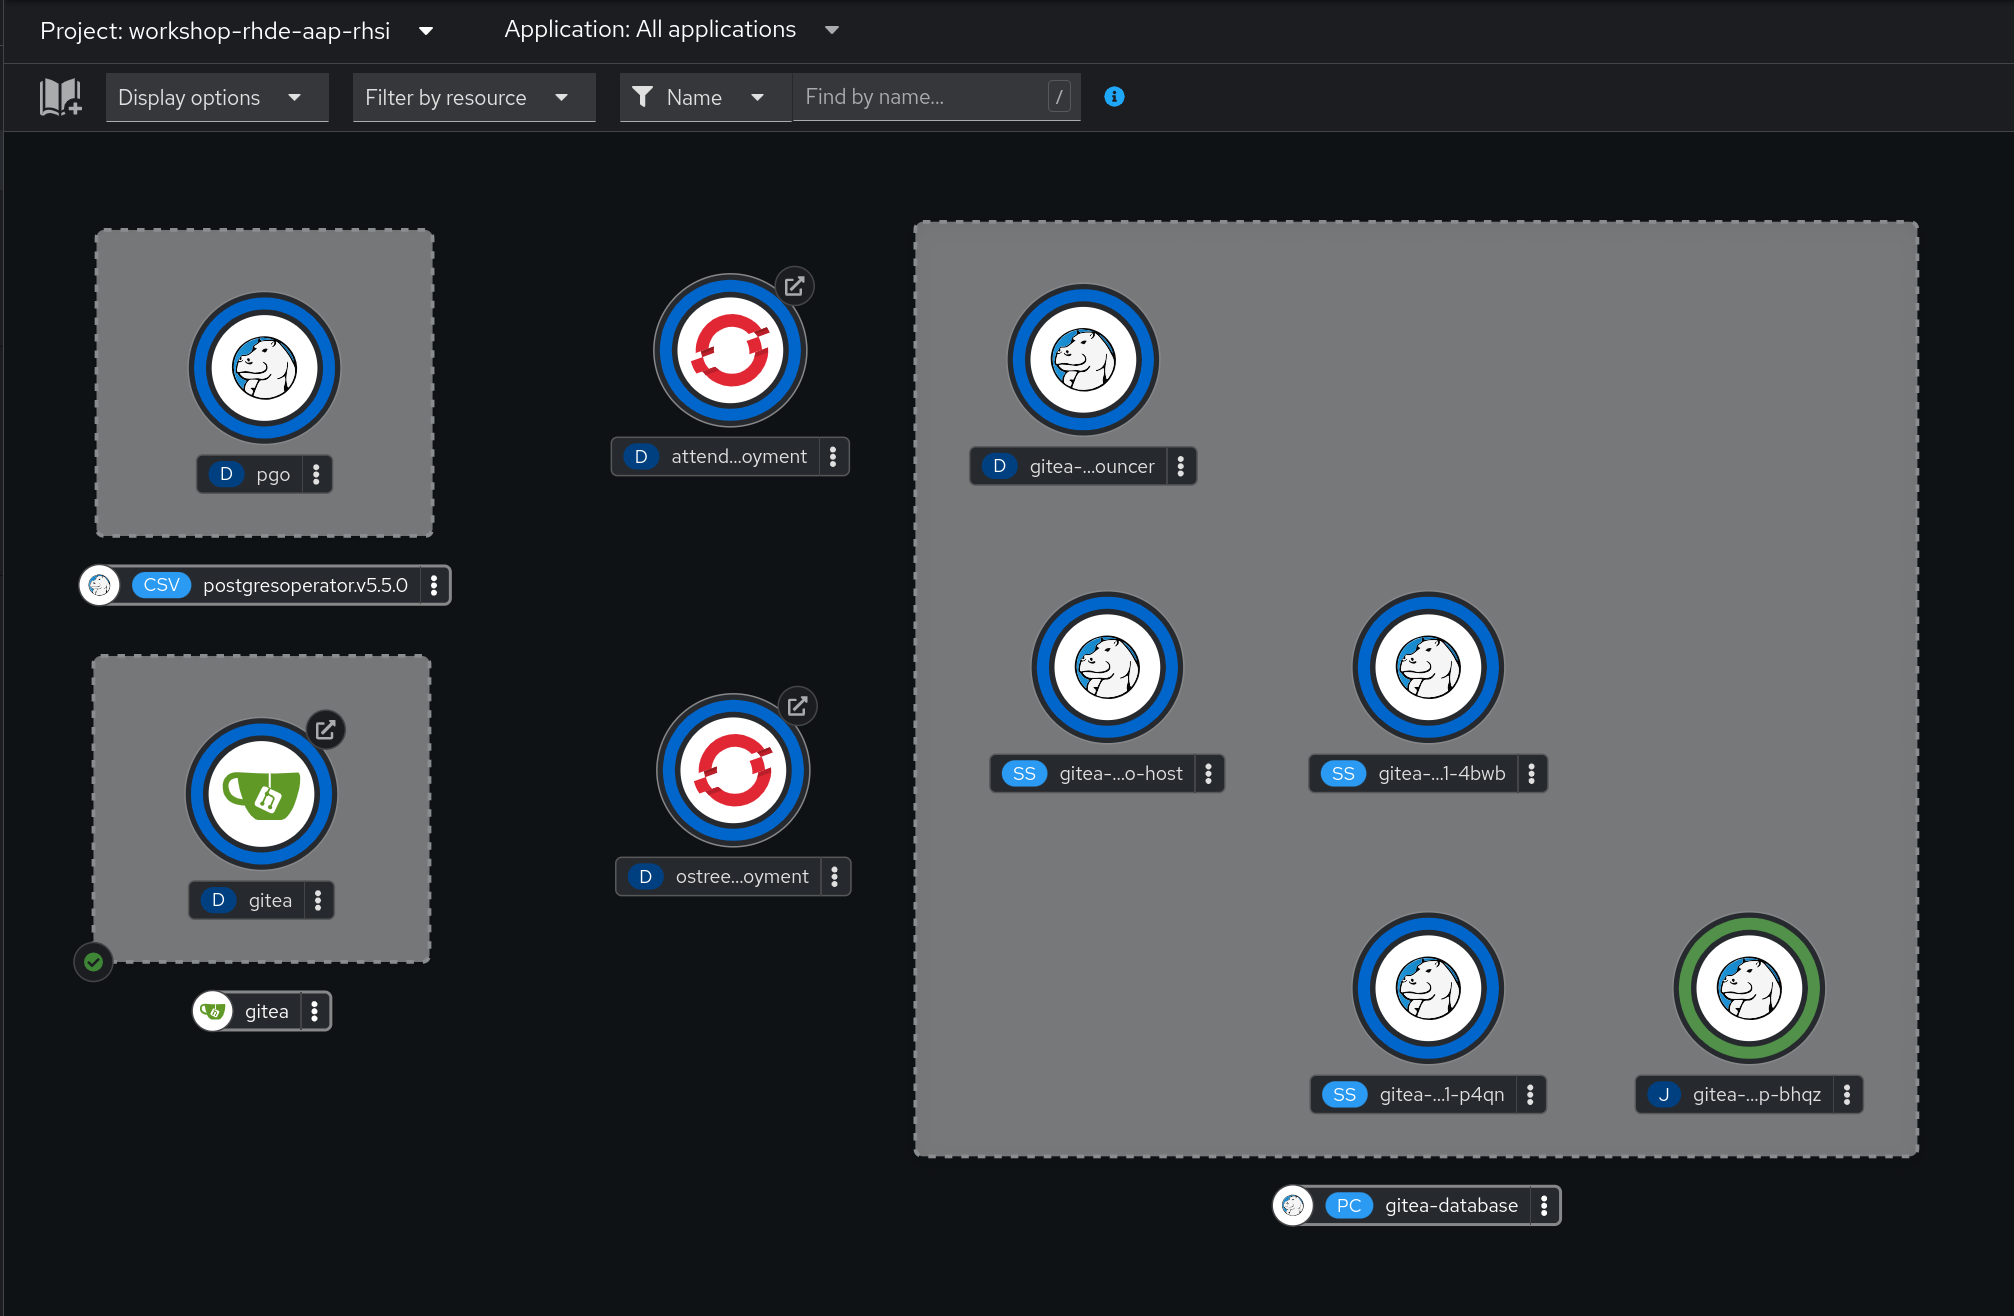Select the gitea-...p-bhqz job node
Viewport: 2014px width, 1316px height.
[1749, 988]
